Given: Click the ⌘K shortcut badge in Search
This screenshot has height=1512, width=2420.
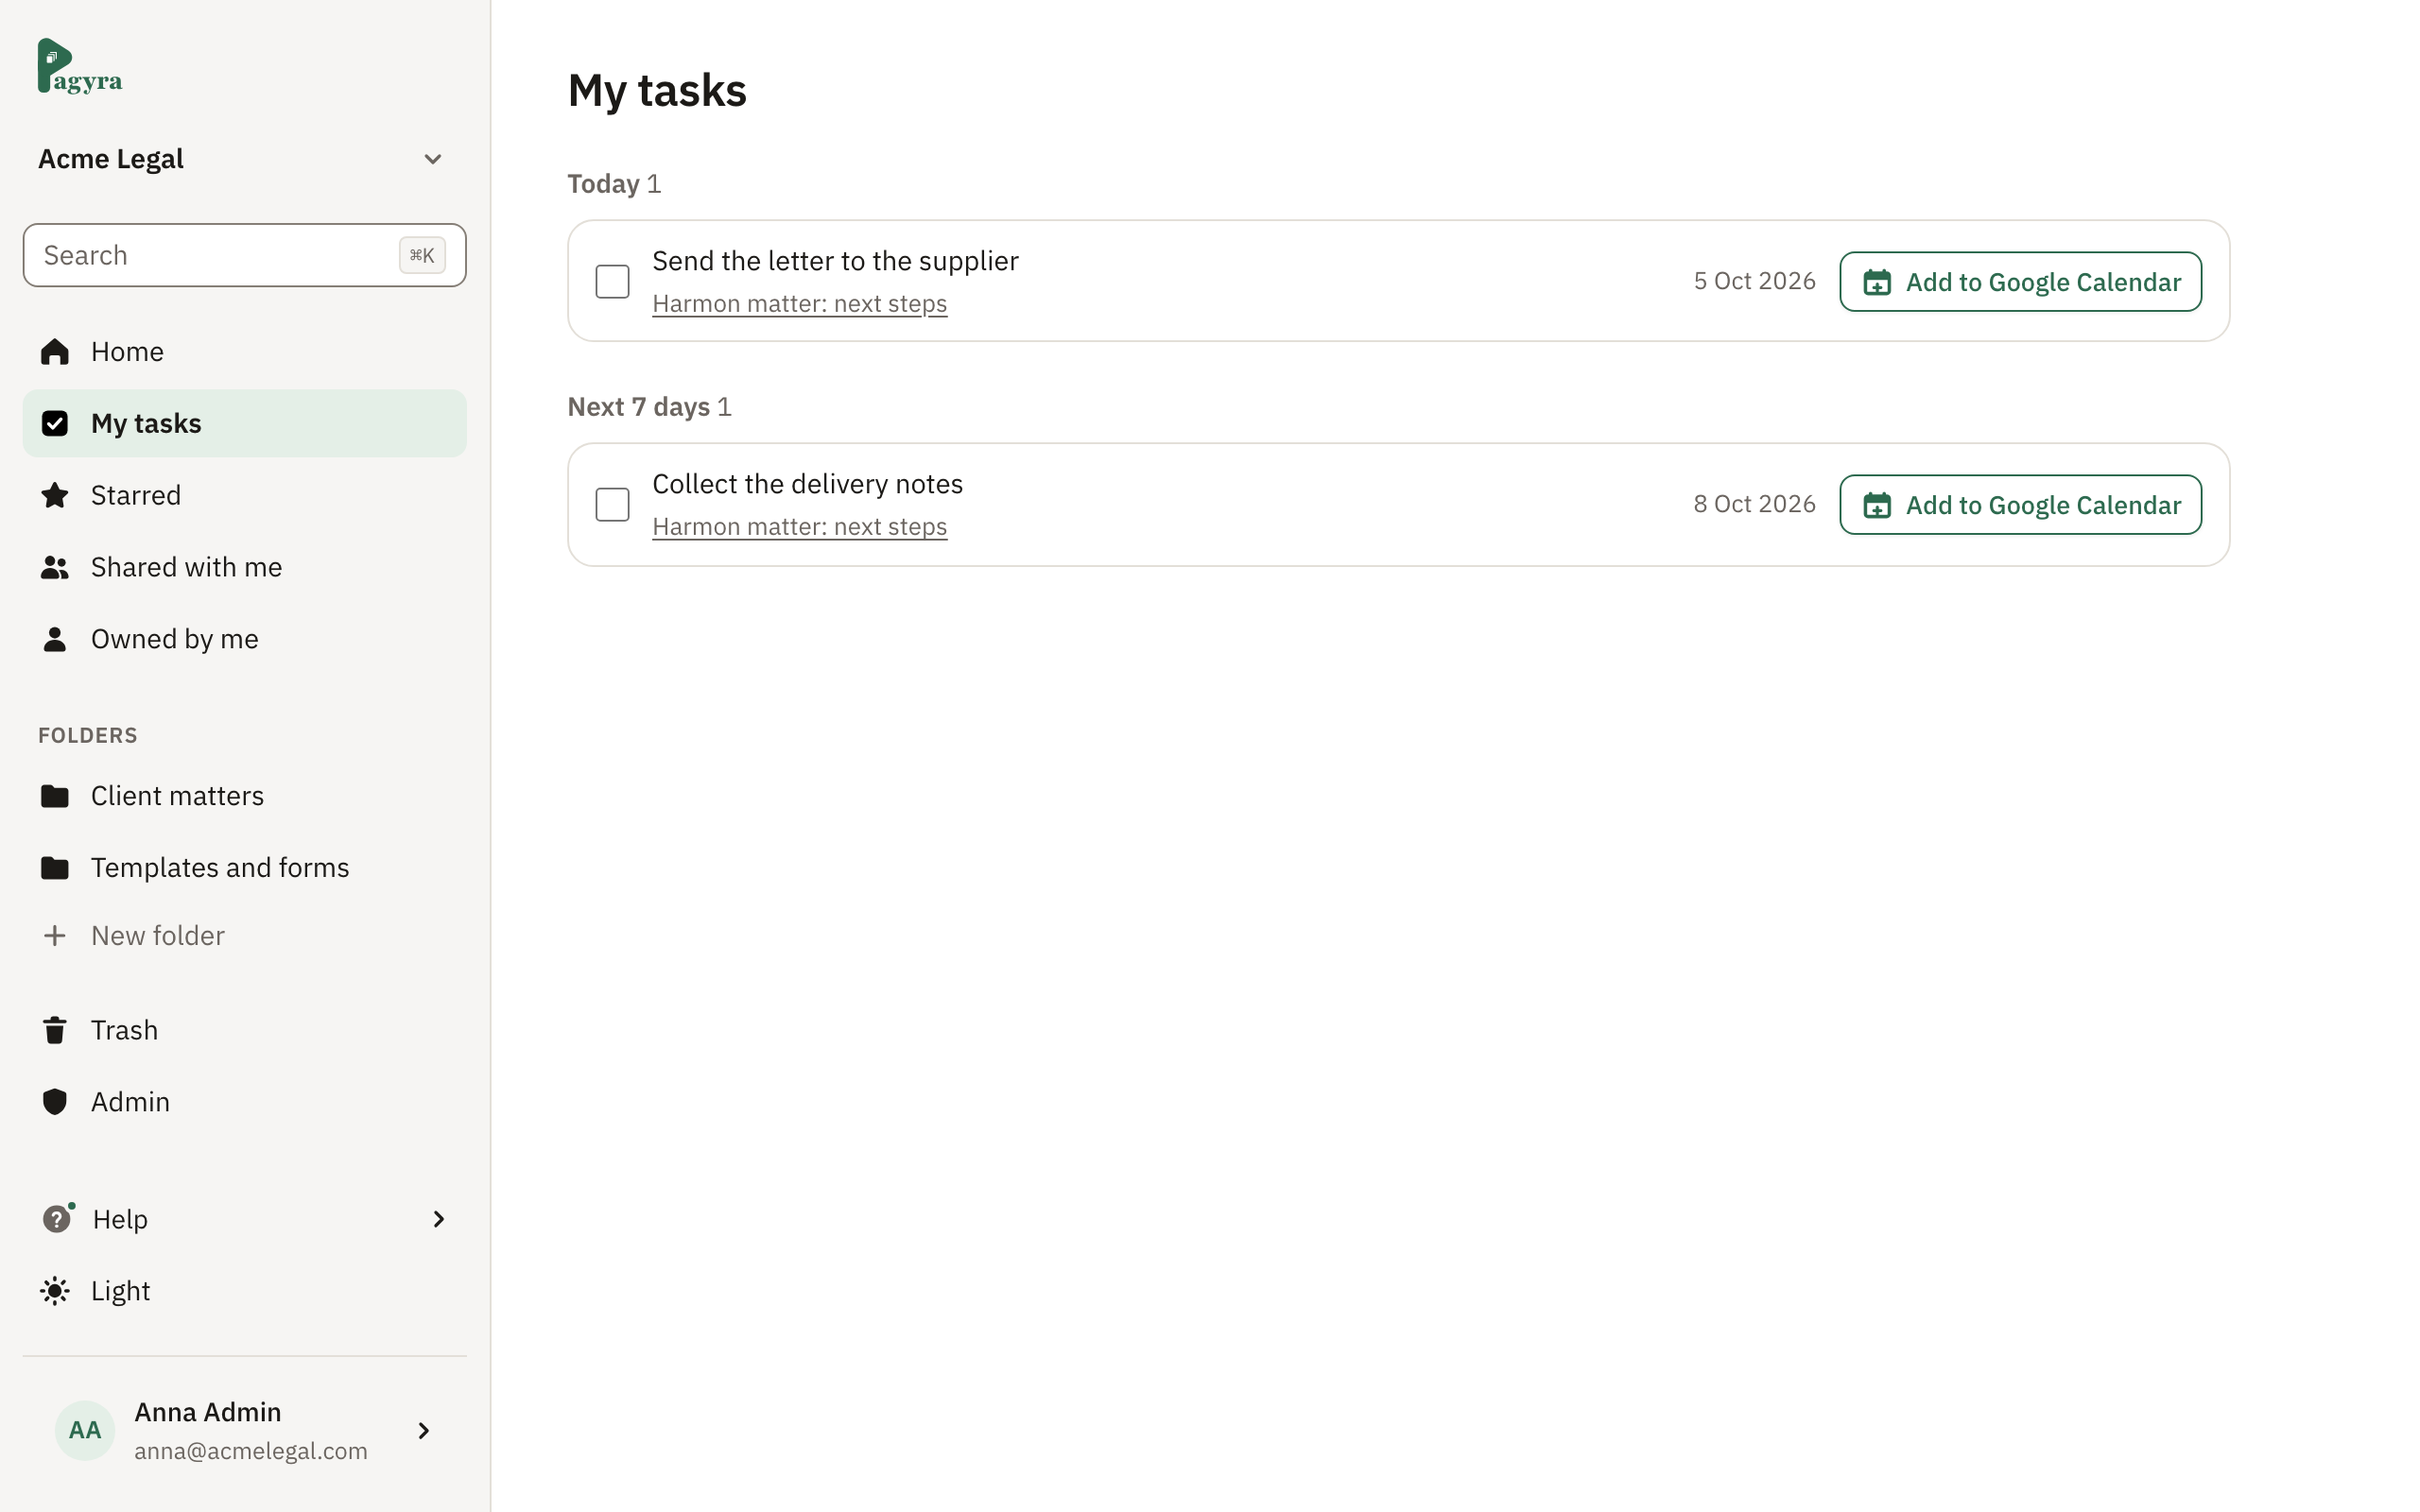Looking at the screenshot, I should tap(422, 255).
